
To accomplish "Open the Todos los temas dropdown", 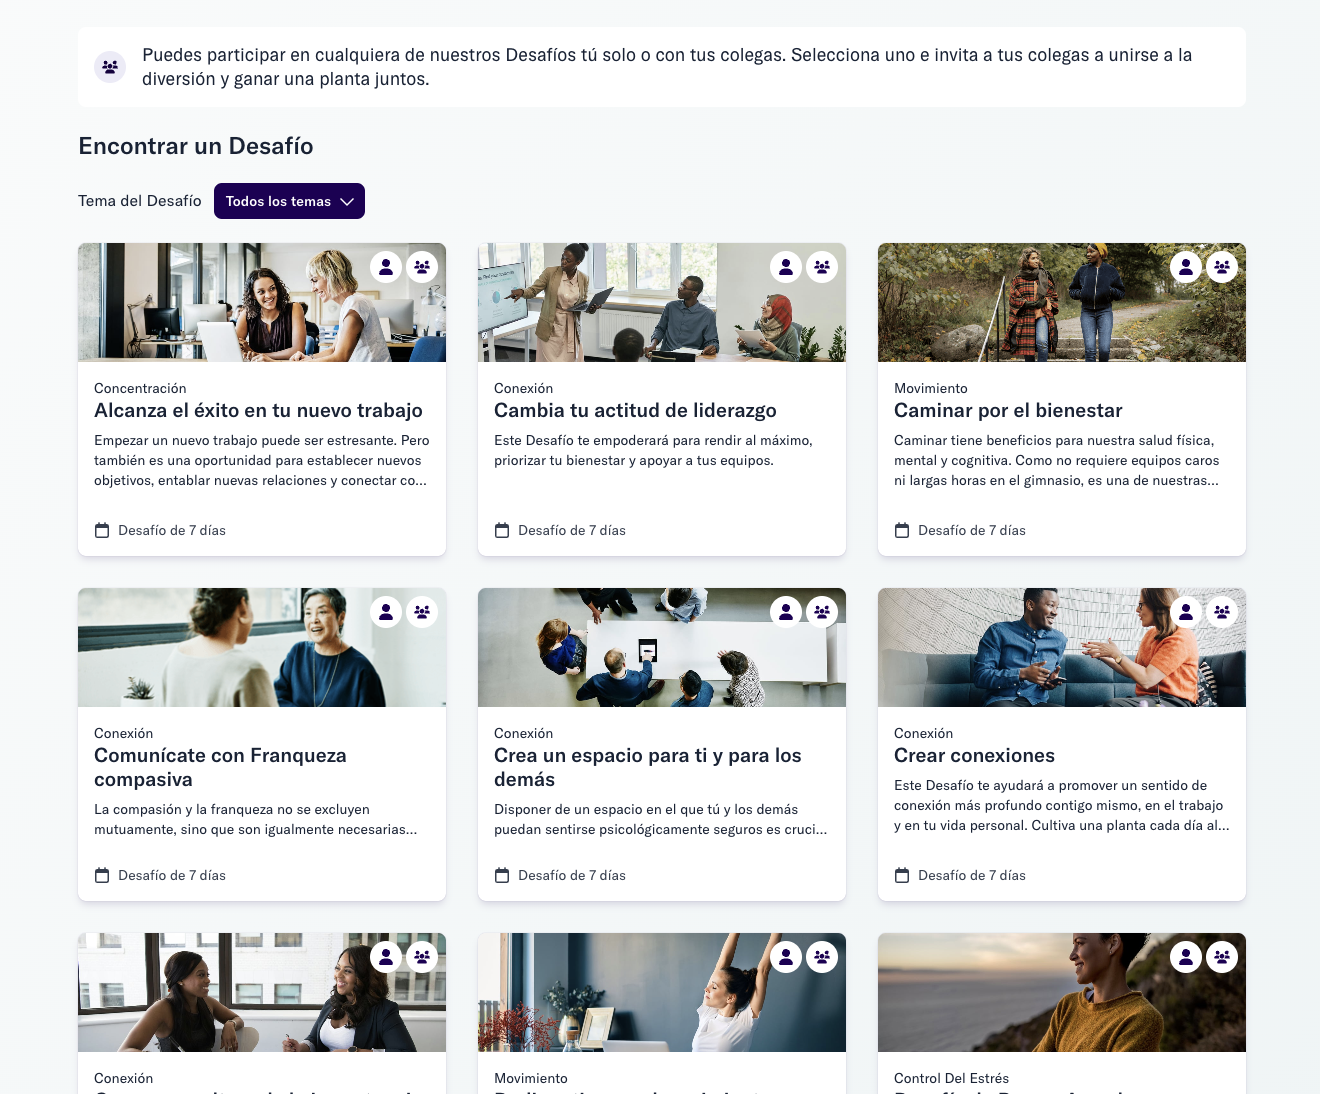I will pyautogui.click(x=289, y=201).
